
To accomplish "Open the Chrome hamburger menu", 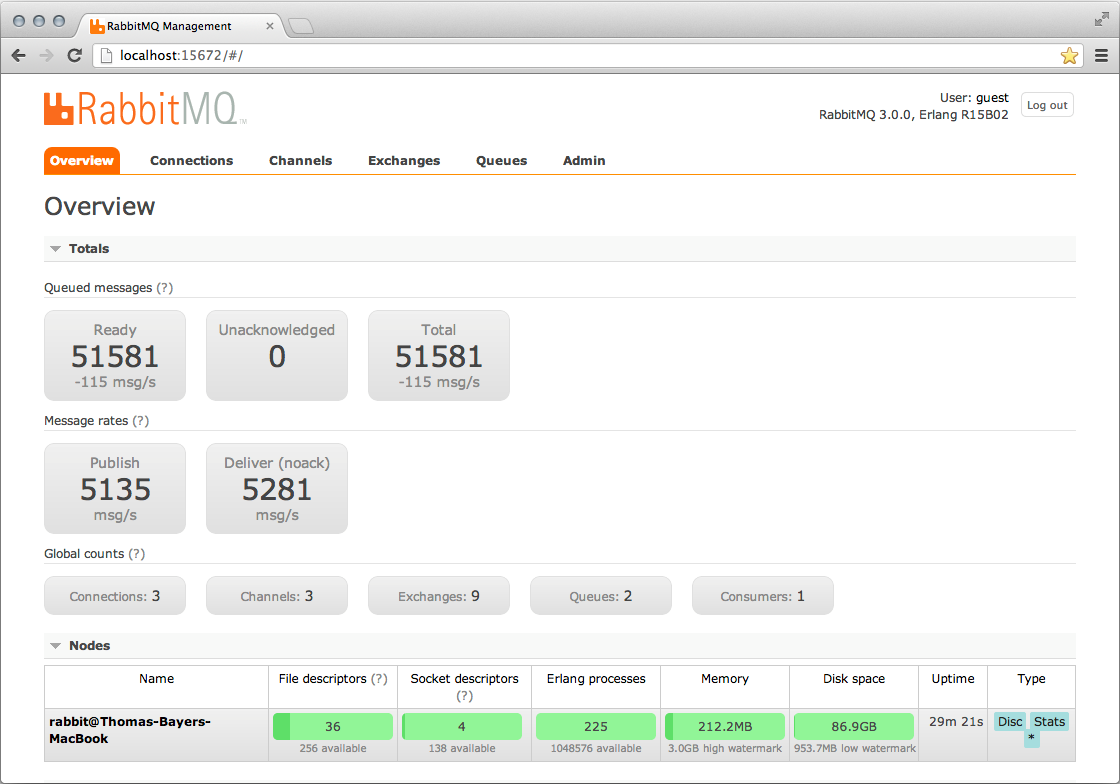I will pyautogui.click(x=1101, y=56).
